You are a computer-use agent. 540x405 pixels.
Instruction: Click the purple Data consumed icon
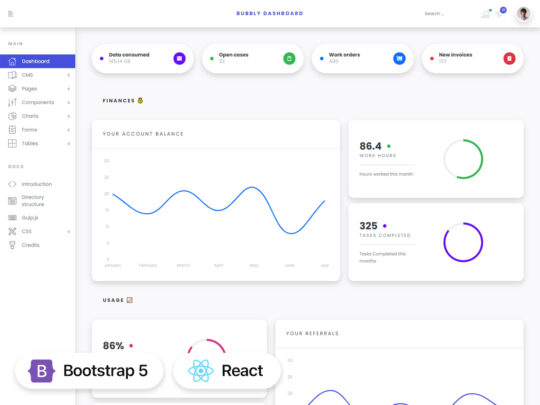(x=179, y=59)
